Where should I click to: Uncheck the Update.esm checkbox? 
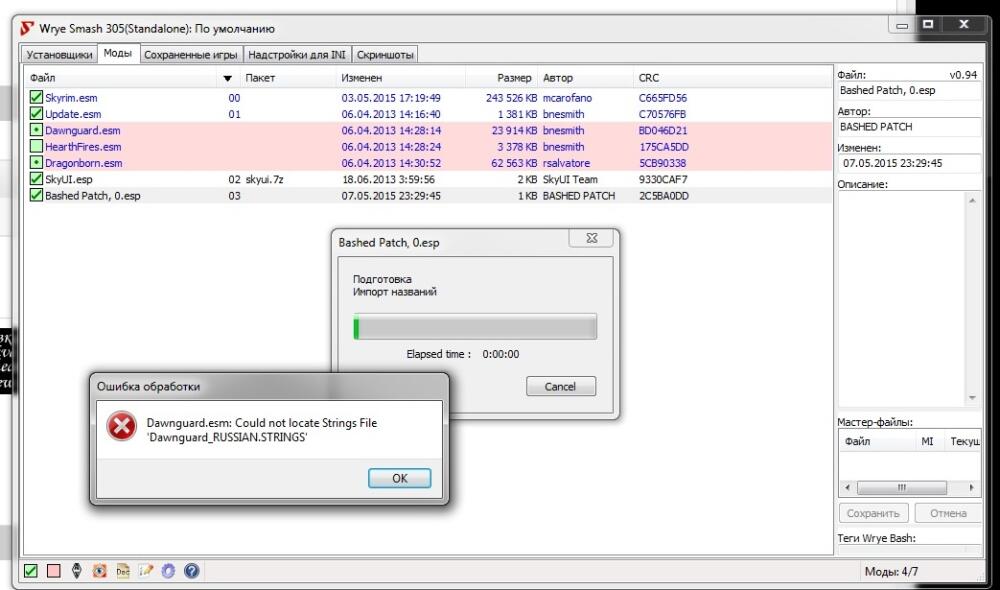pyautogui.click(x=36, y=114)
